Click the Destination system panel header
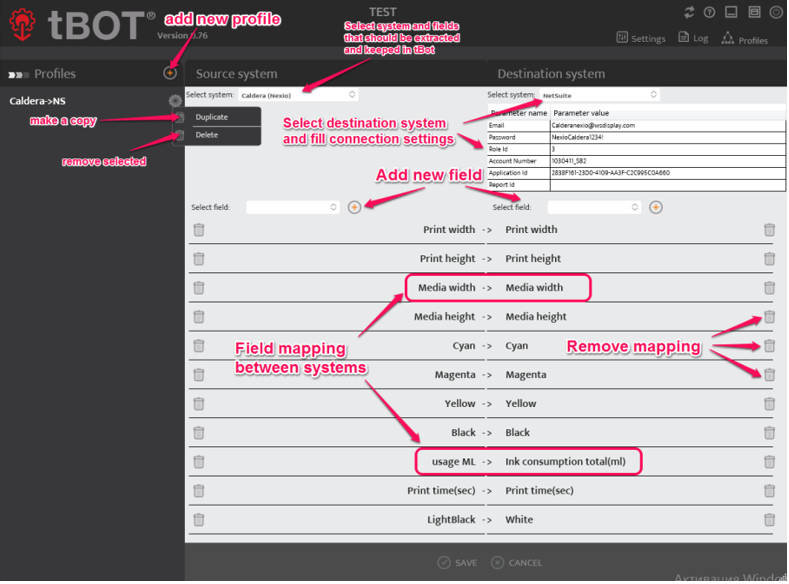The height and width of the screenshot is (584, 789). [x=551, y=74]
